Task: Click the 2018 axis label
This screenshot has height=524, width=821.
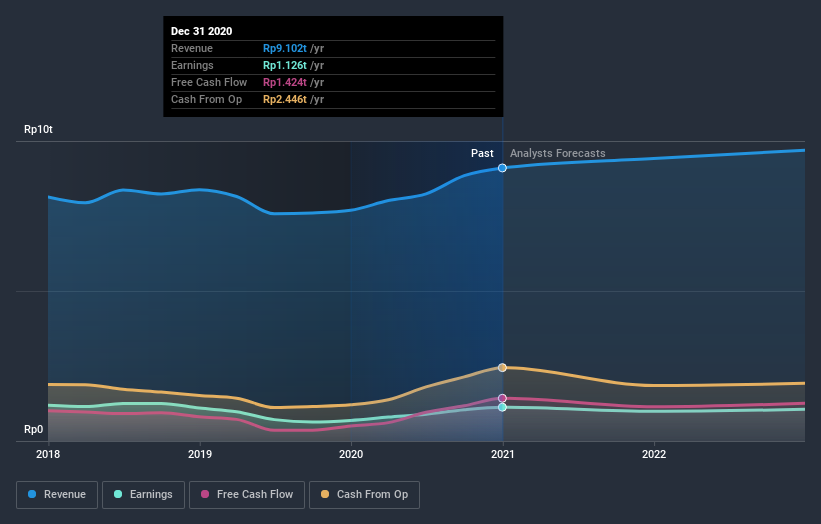Action: (48, 454)
